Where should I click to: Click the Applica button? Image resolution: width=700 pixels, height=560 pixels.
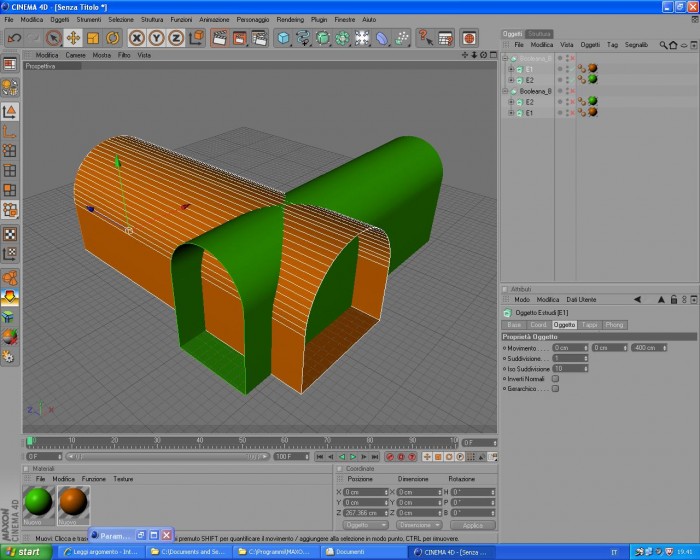coord(473,525)
